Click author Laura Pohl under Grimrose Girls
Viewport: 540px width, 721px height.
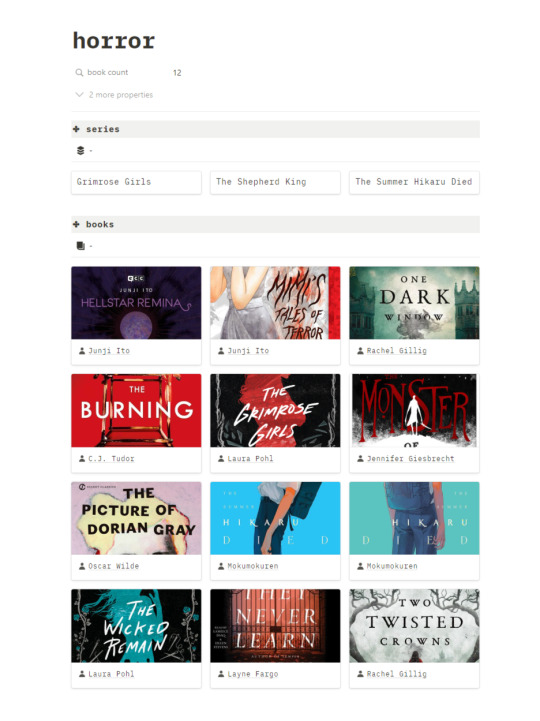pos(250,459)
